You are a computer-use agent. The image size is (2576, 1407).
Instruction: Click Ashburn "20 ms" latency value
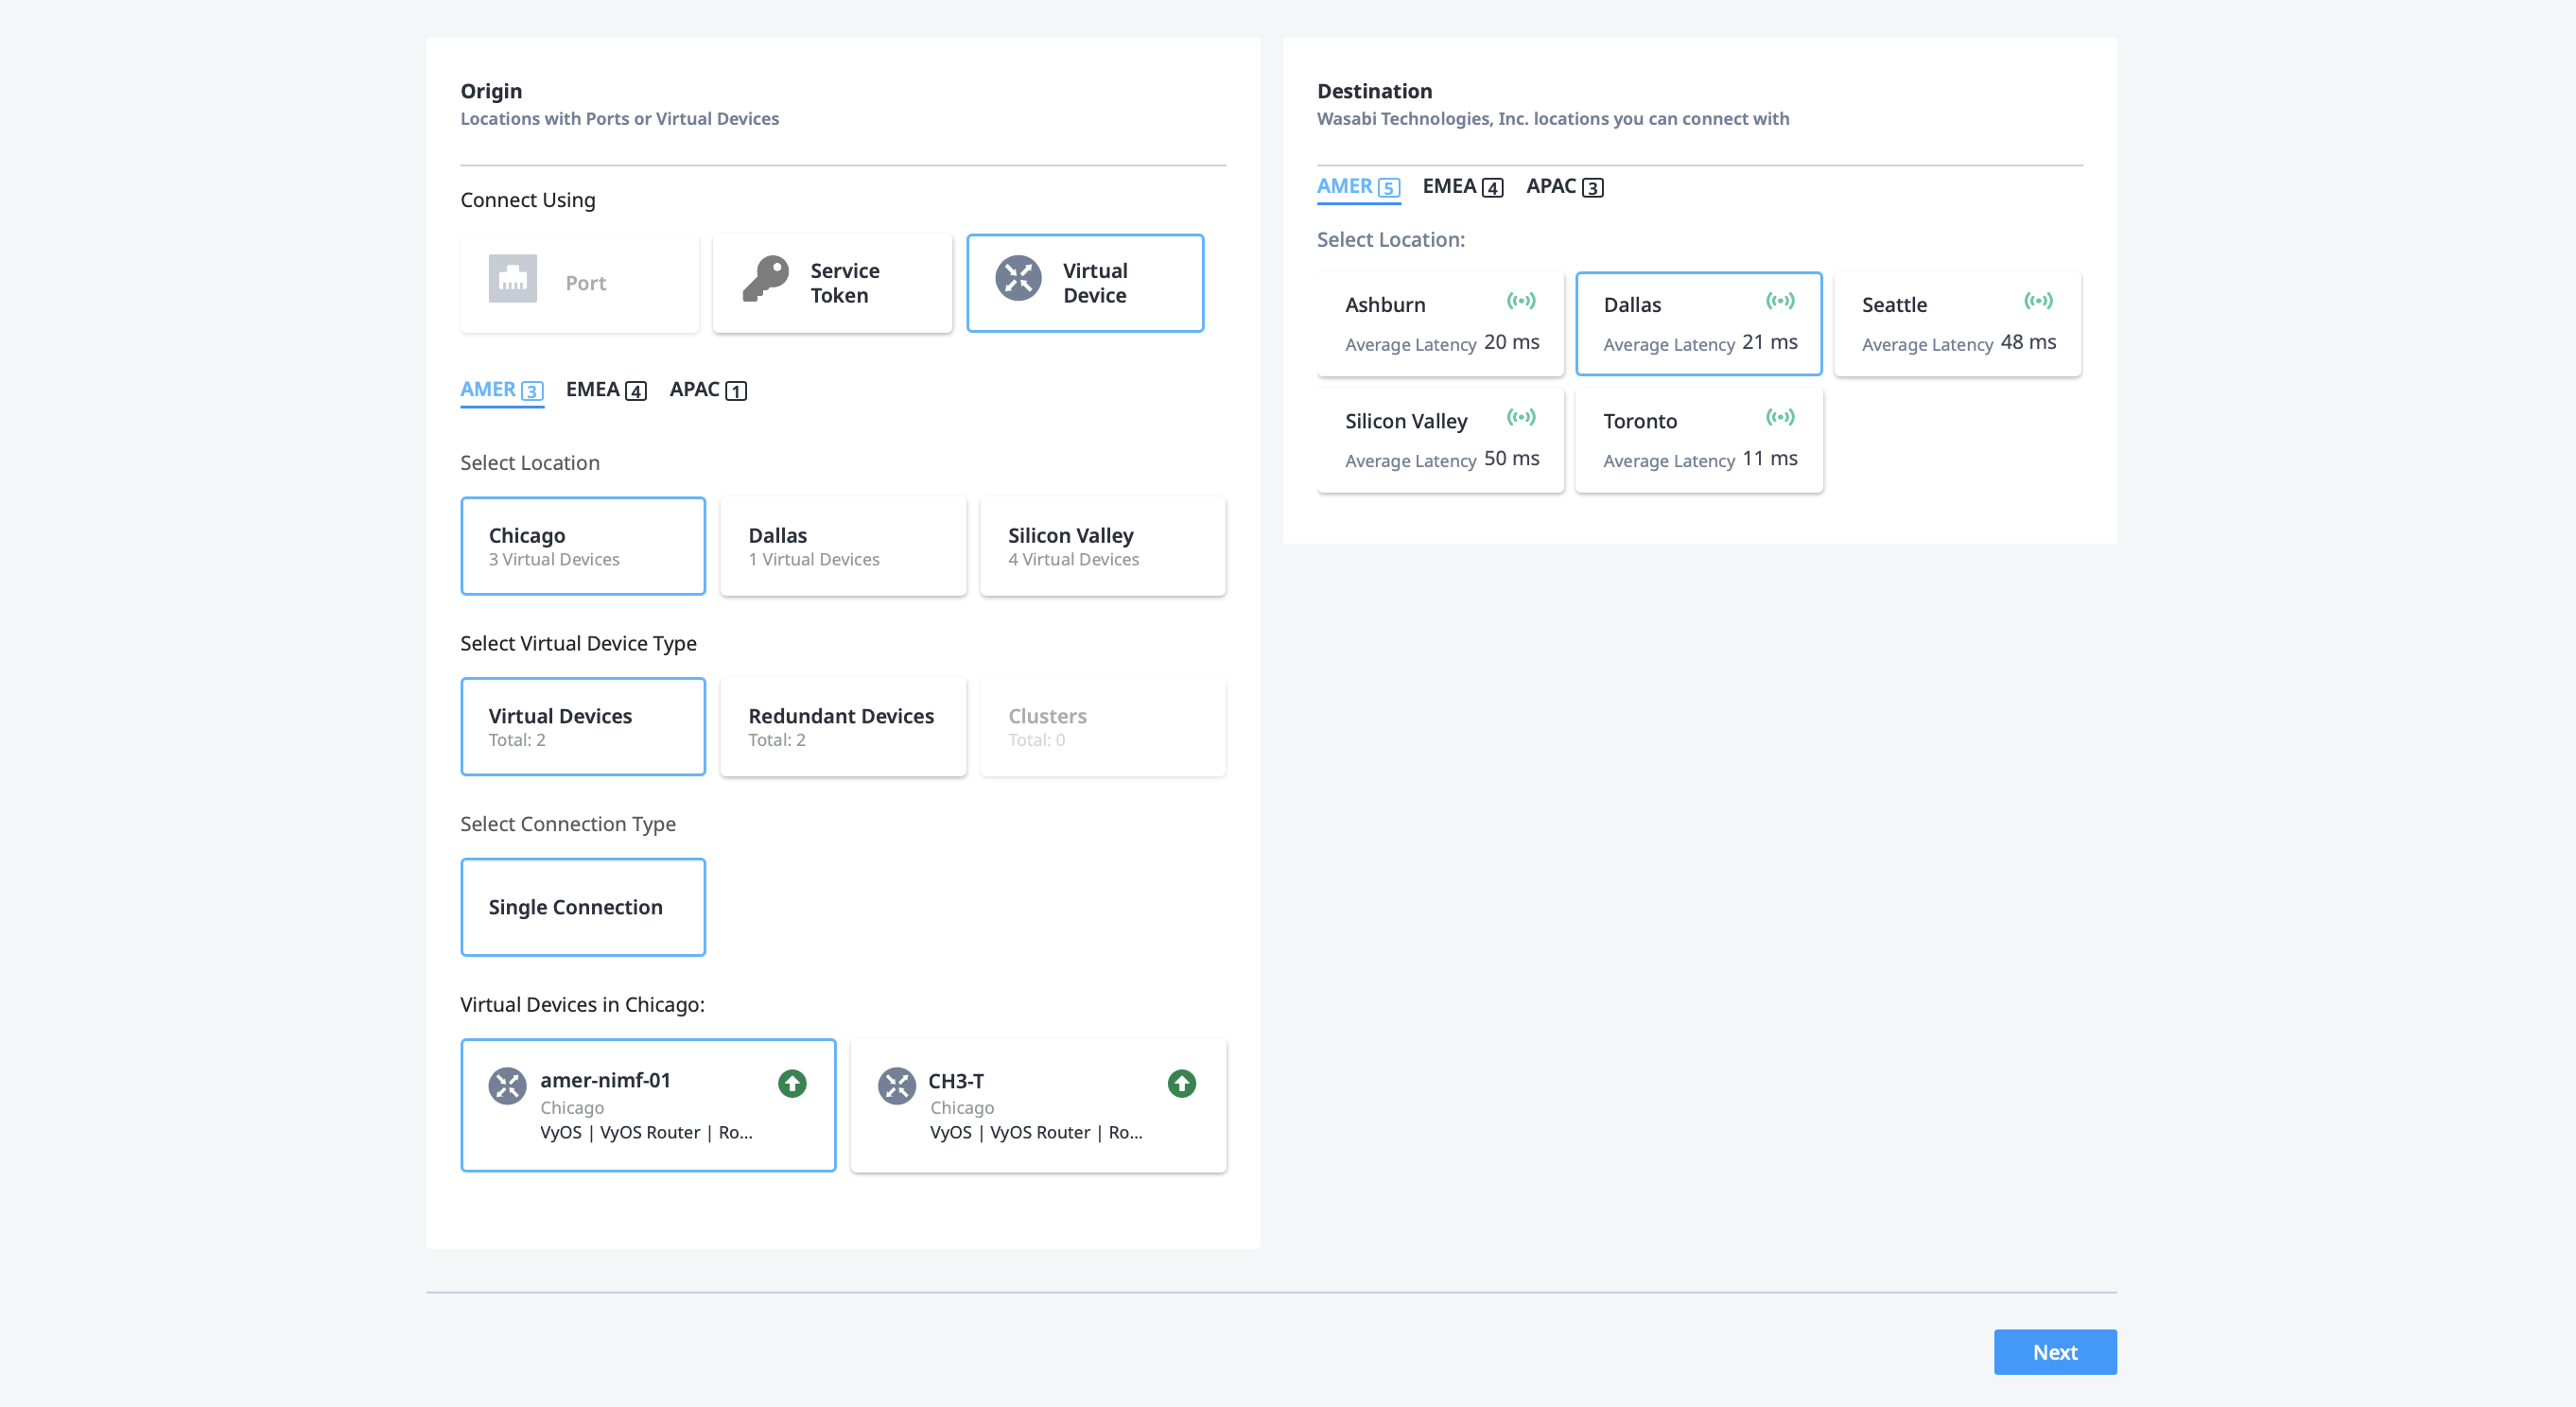(x=1511, y=343)
